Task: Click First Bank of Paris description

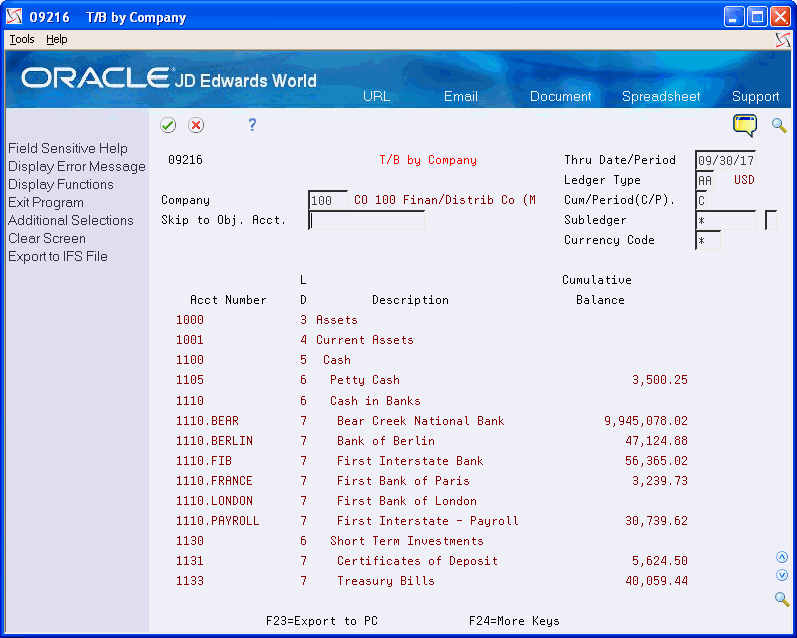Action: point(403,480)
